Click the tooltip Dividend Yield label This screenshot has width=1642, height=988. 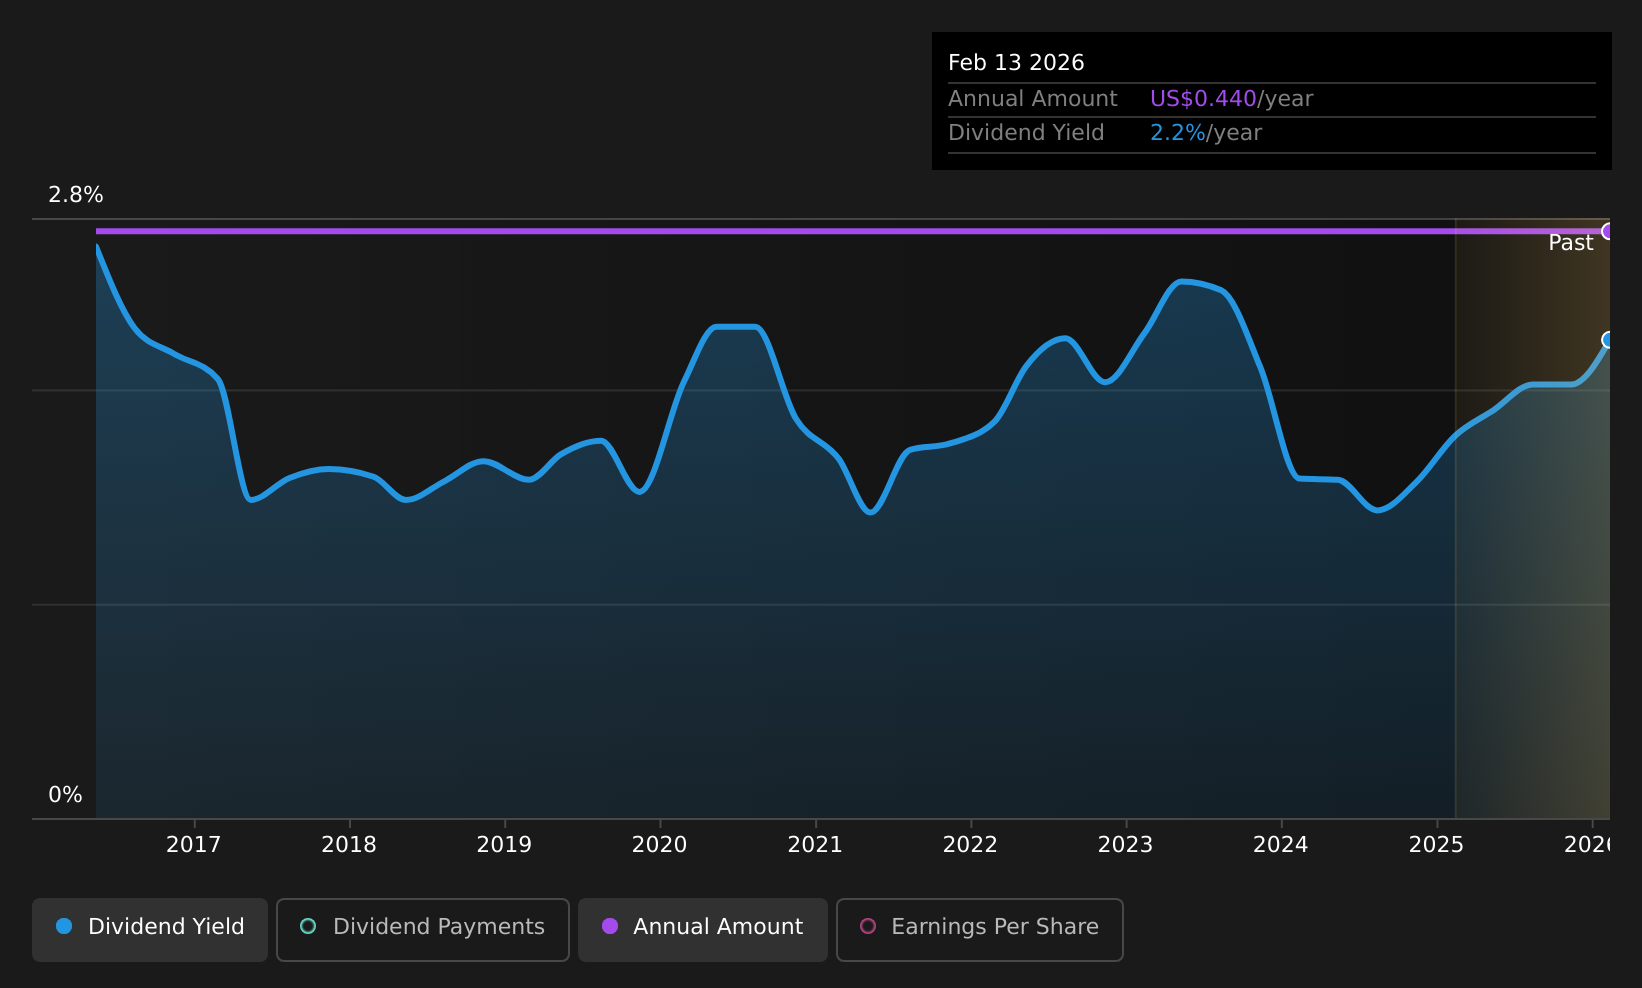coord(1026,133)
